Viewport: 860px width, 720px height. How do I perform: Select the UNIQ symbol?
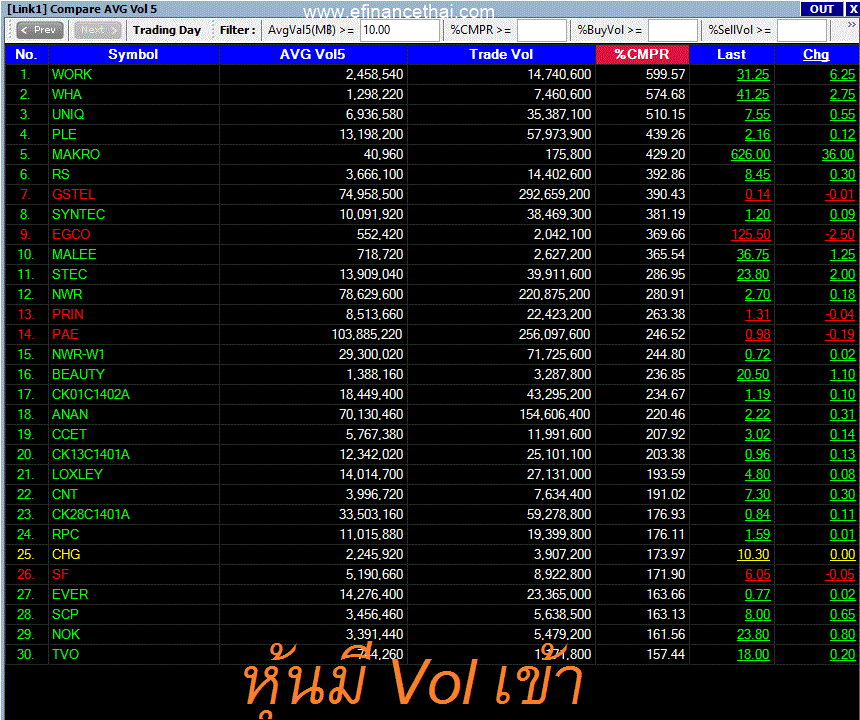coord(68,114)
